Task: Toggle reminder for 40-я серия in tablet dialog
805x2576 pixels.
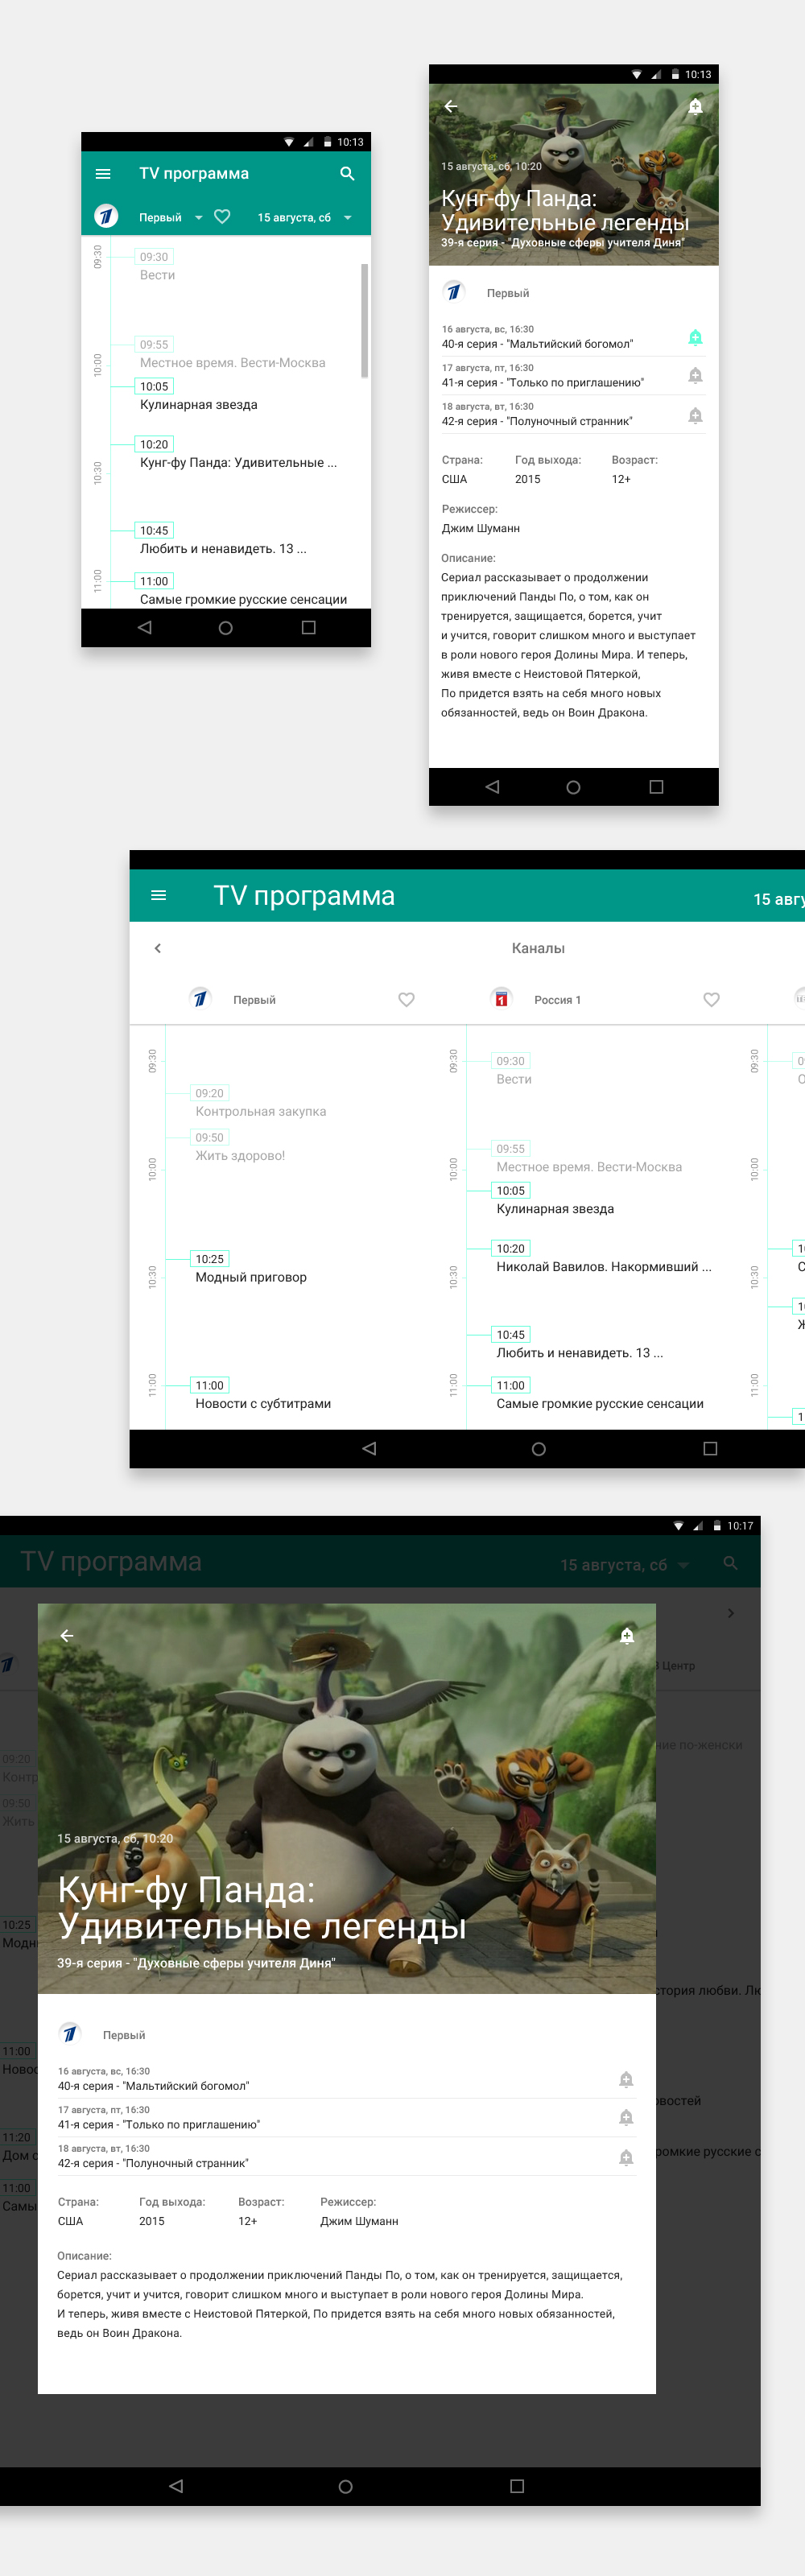Action: tap(626, 2080)
